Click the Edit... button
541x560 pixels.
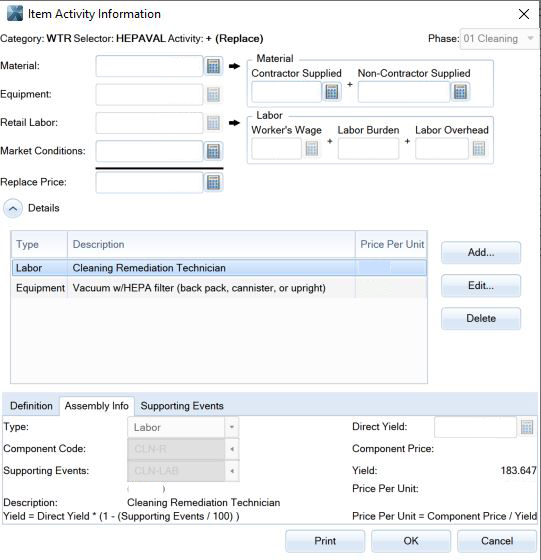(x=481, y=286)
